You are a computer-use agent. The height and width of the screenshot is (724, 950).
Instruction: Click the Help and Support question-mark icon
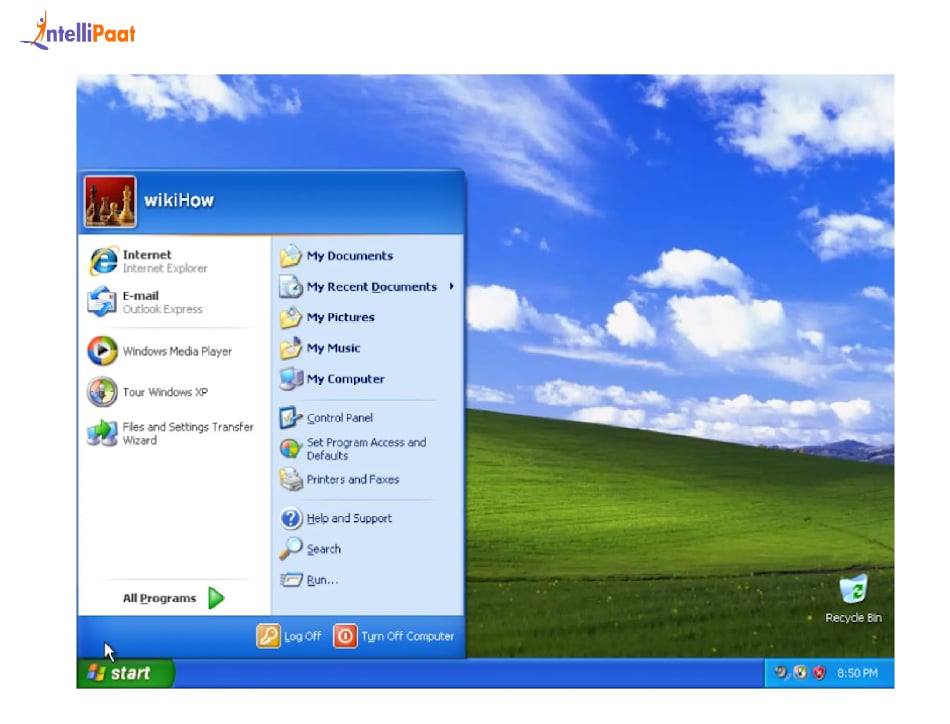(291, 518)
